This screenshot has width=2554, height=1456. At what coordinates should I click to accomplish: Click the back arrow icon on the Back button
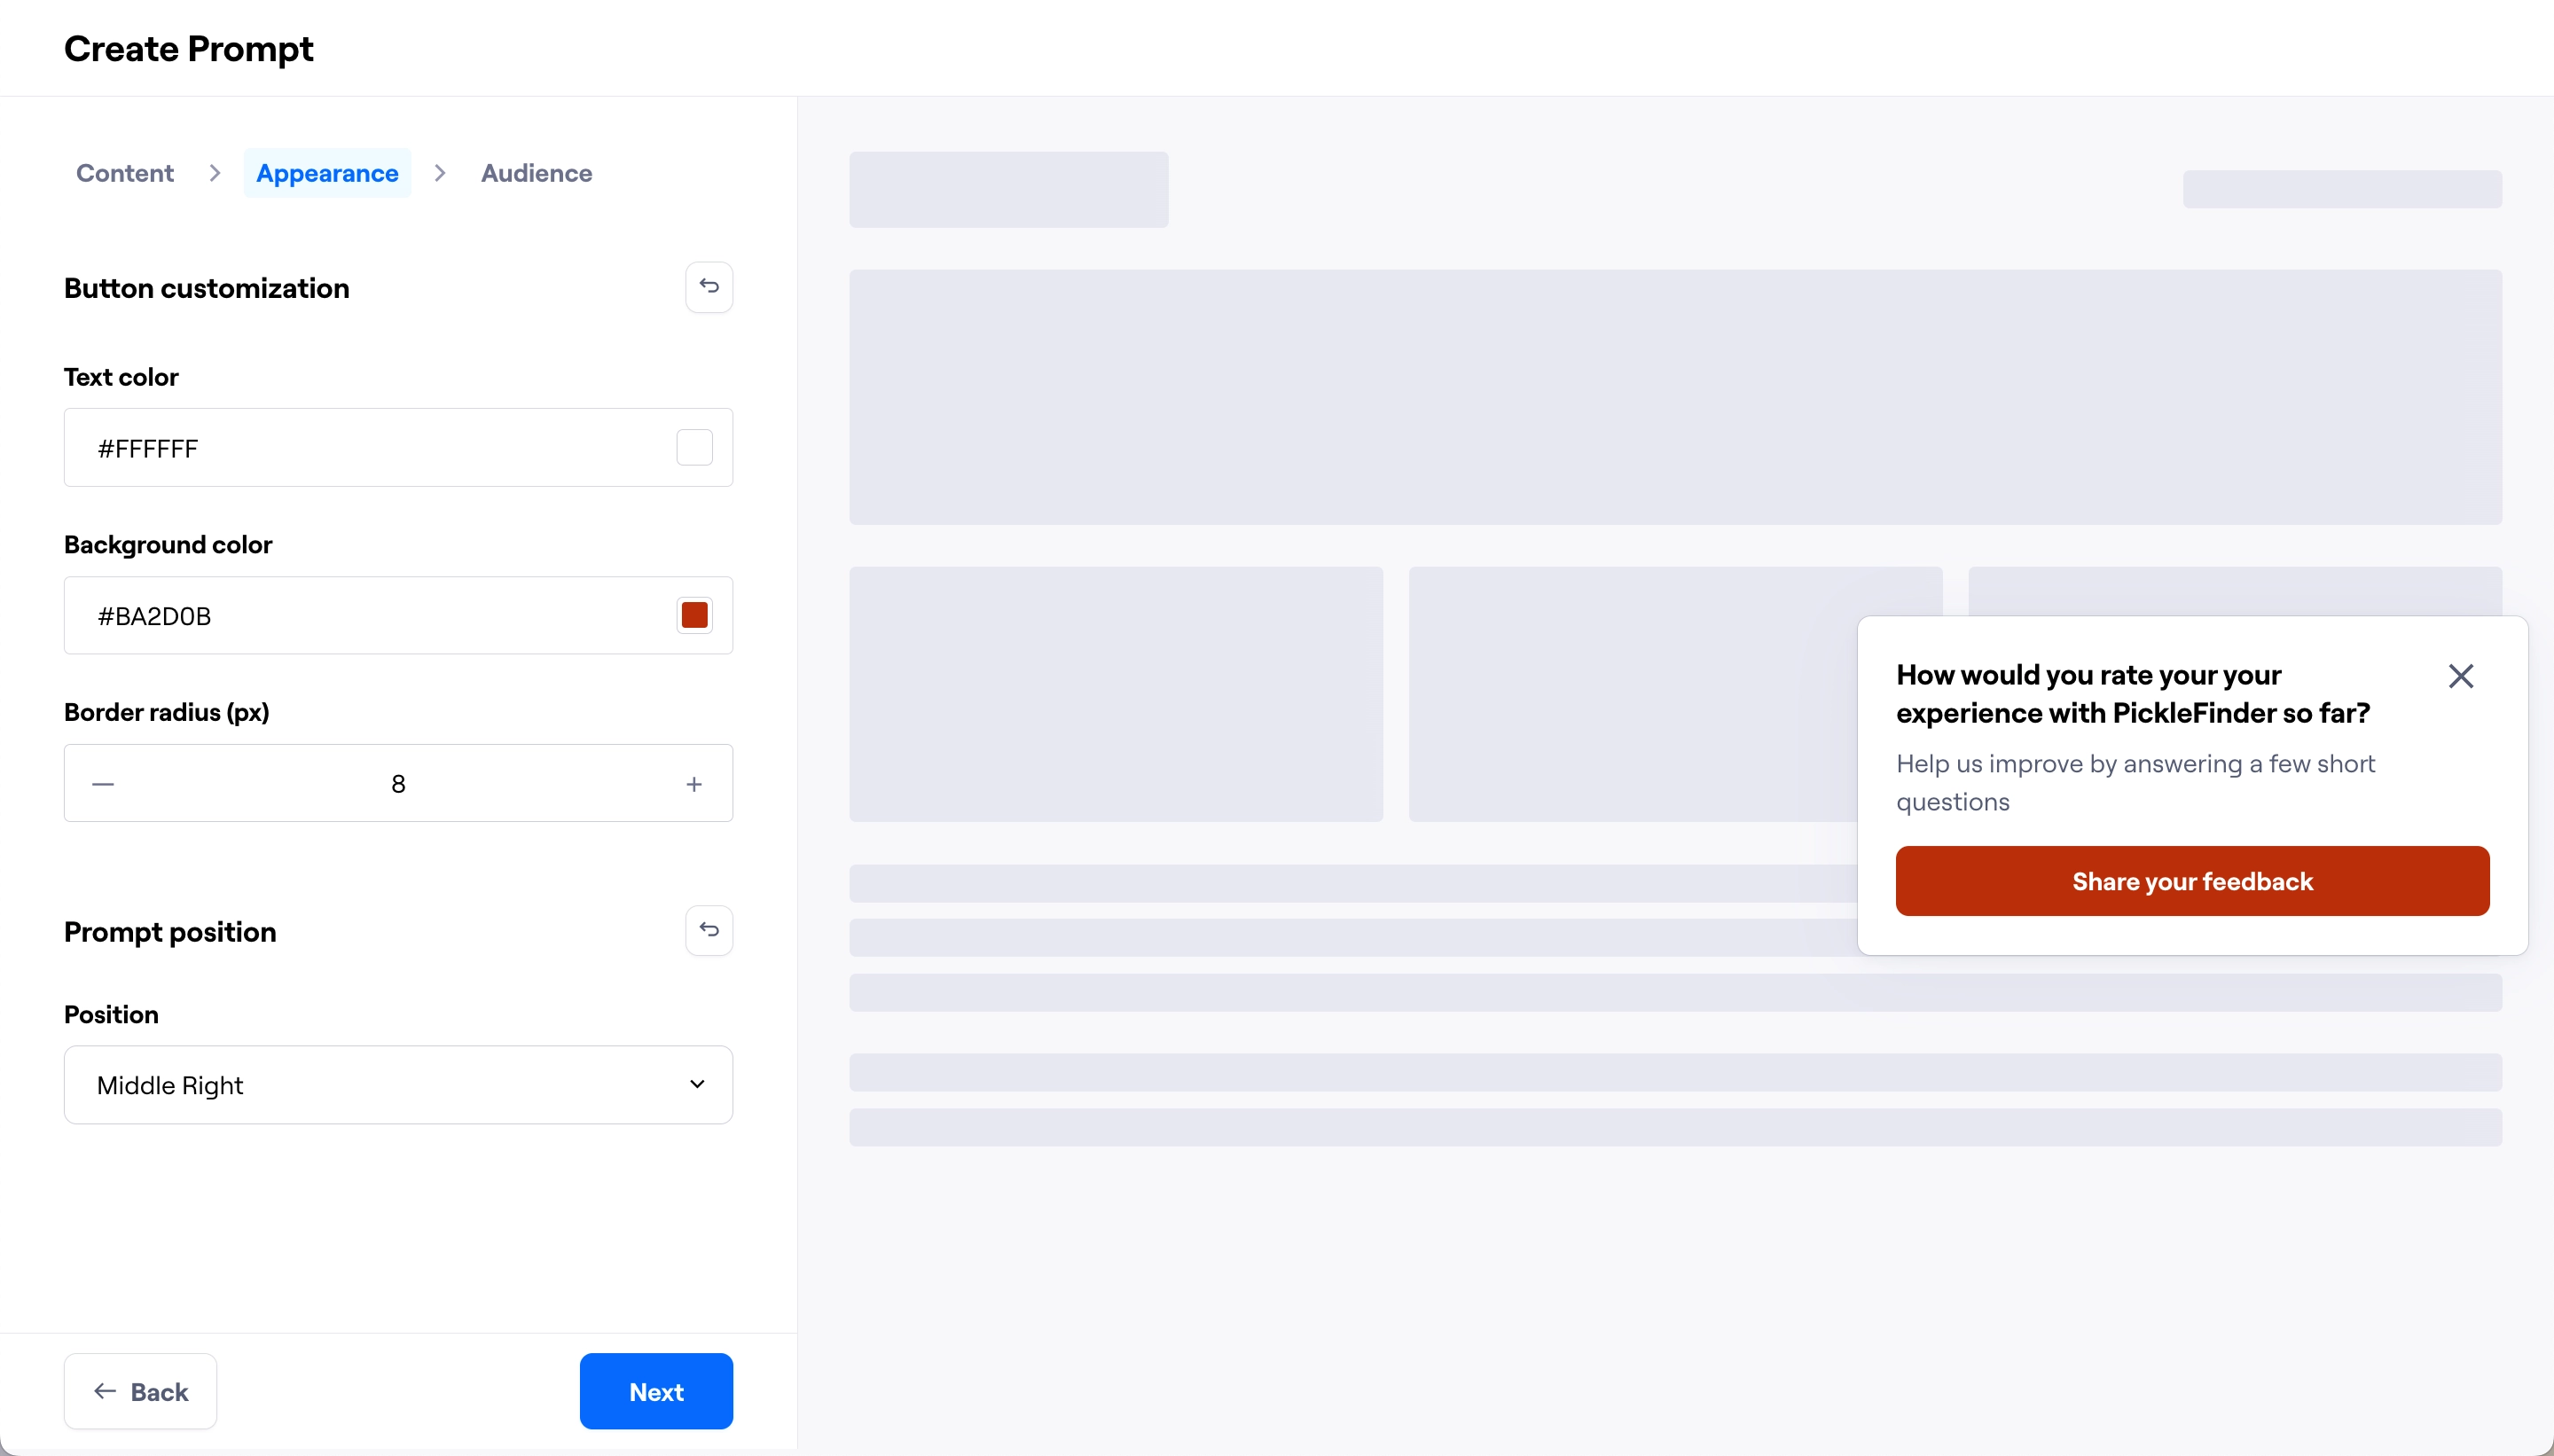106,1391
